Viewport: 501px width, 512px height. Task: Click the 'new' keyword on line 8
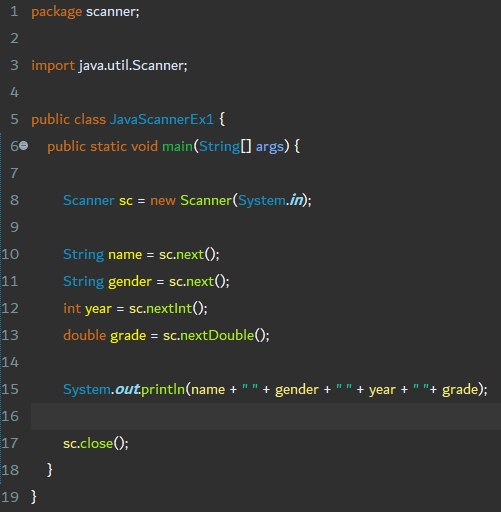click(x=163, y=201)
